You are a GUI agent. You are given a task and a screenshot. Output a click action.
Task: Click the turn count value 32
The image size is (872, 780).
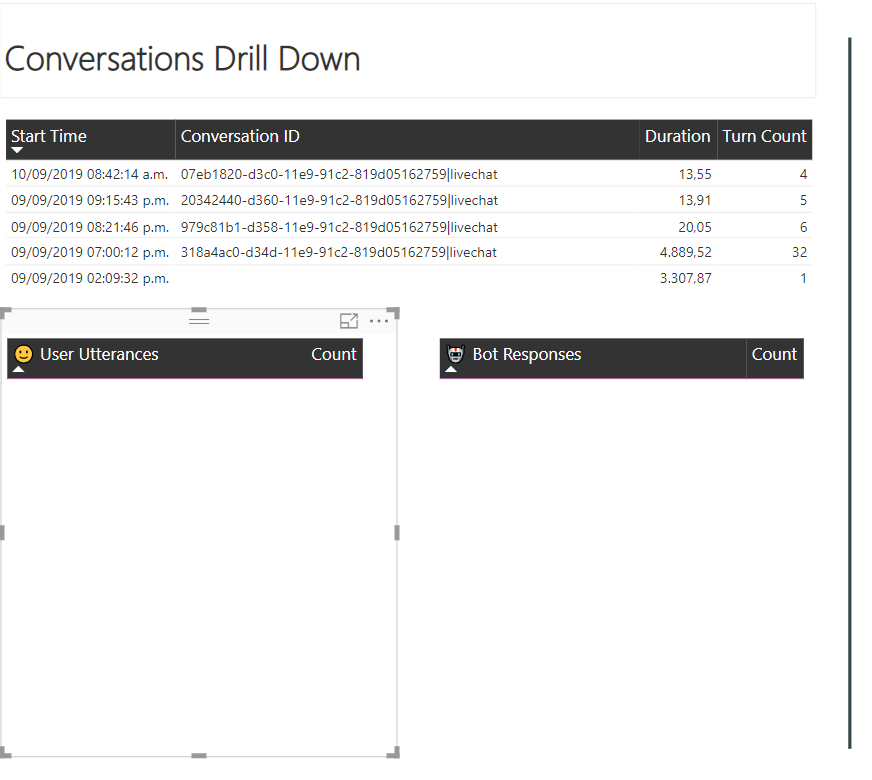pos(799,252)
